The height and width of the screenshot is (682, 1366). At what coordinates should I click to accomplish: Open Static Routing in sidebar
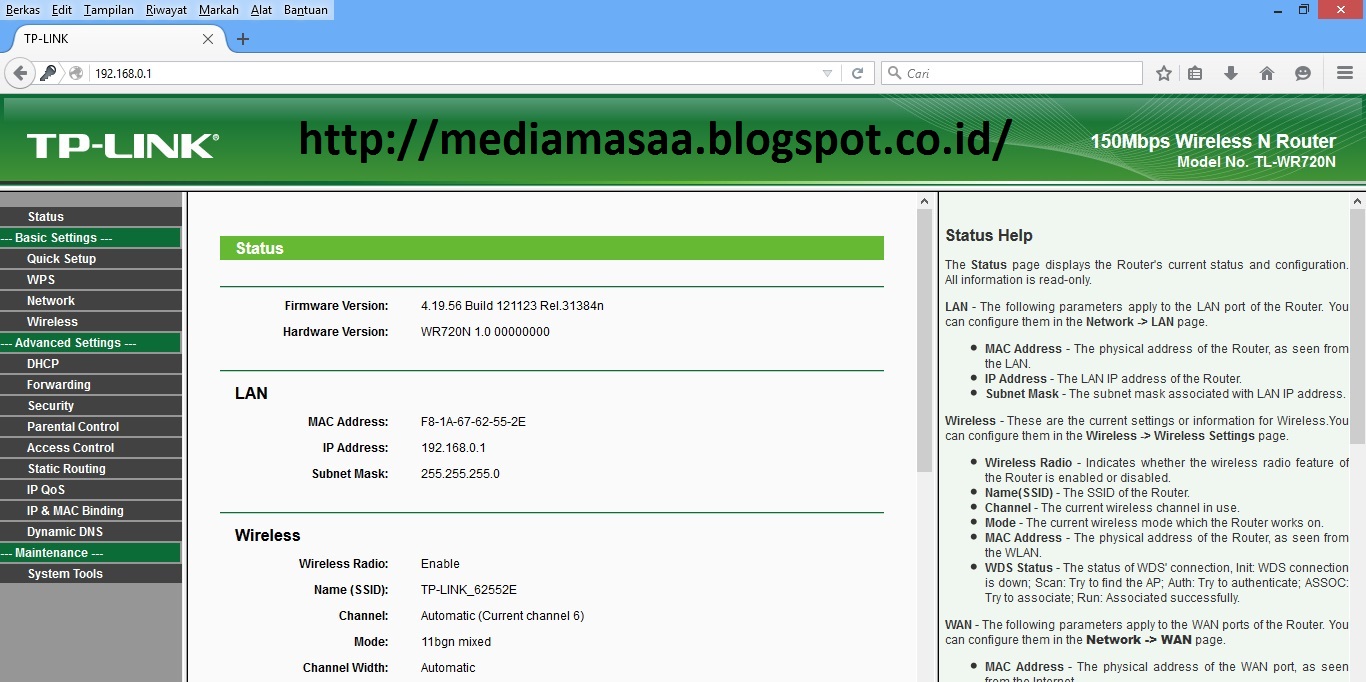[x=91, y=469]
